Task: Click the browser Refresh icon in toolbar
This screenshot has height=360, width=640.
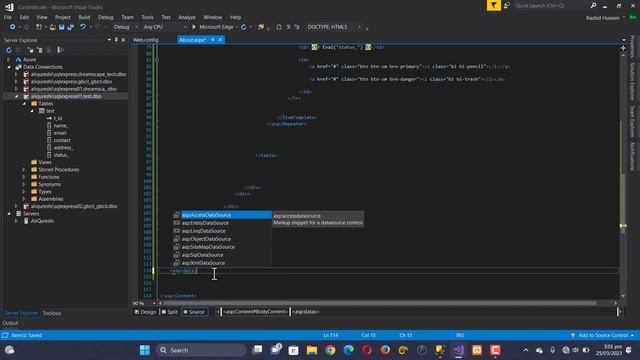Action: tap(244, 27)
